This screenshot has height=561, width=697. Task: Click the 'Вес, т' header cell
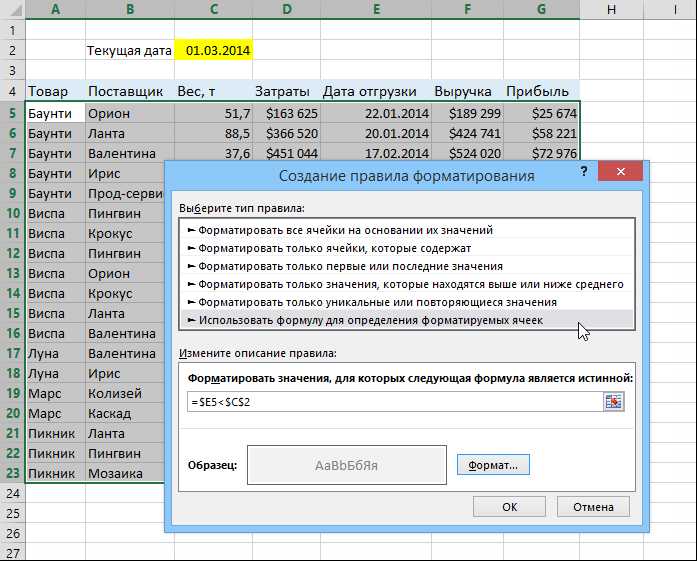[x=213, y=91]
